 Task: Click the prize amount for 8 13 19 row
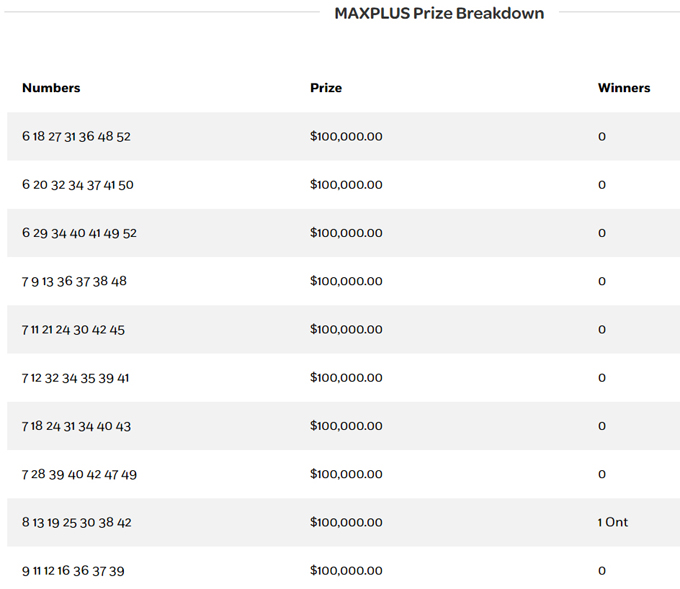346,522
